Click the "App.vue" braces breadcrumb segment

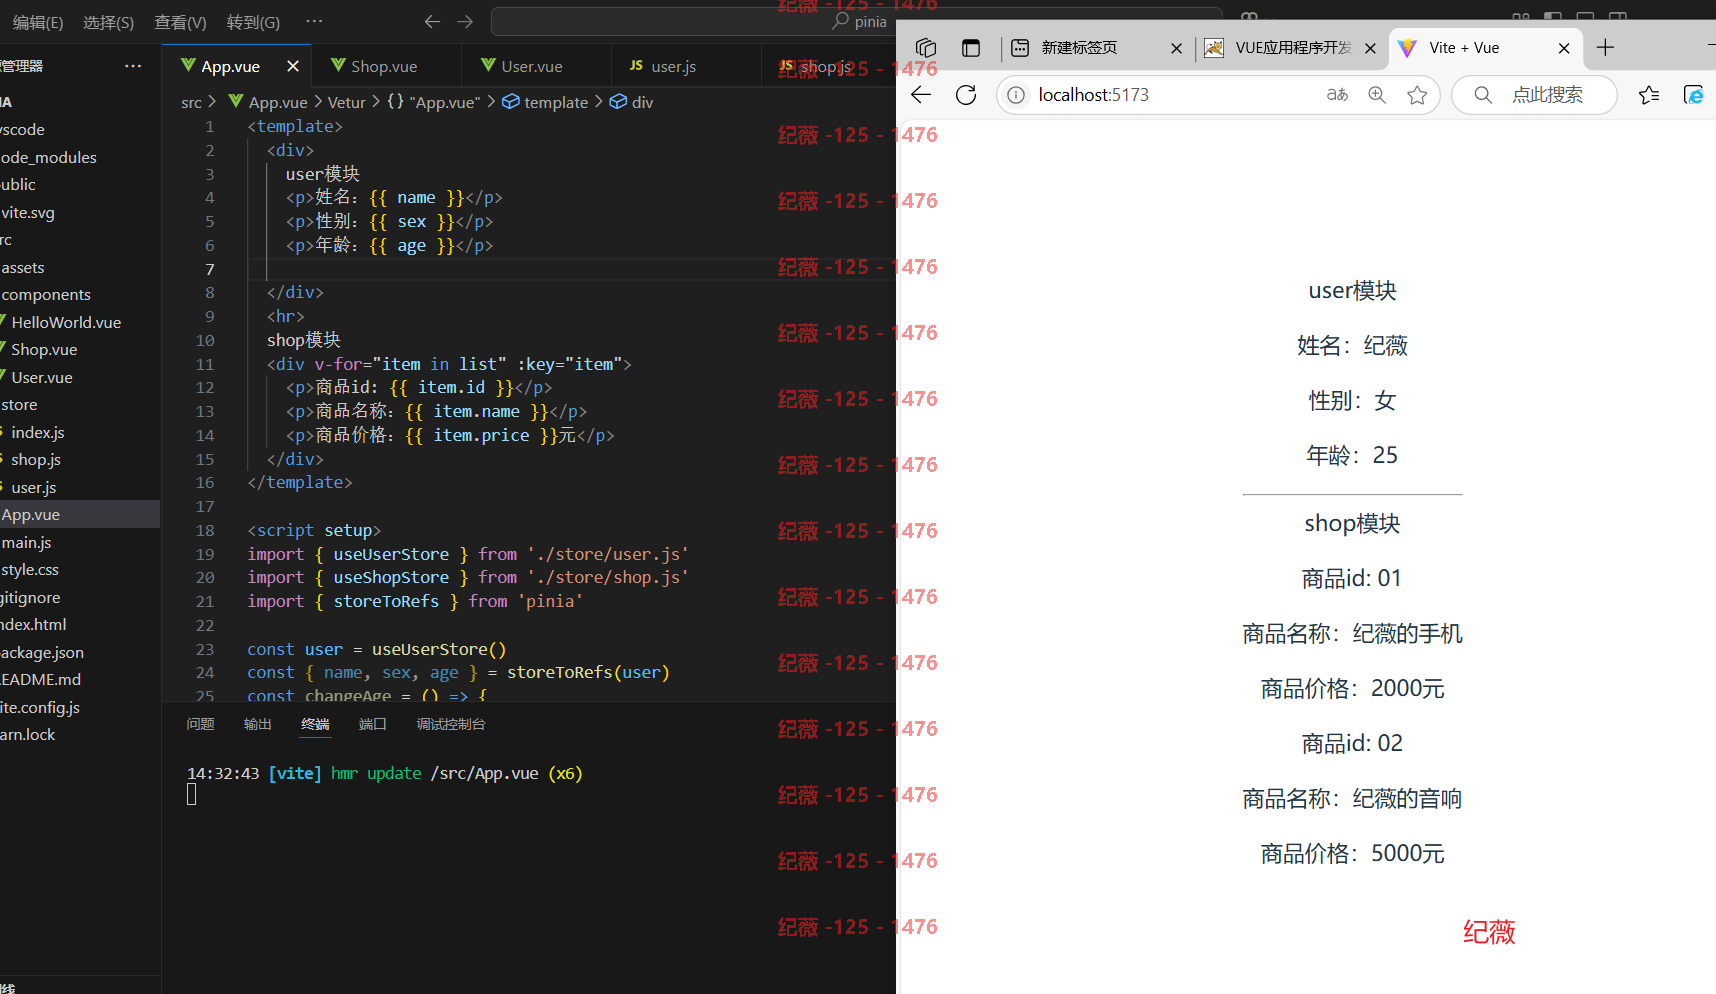pyautogui.click(x=434, y=102)
